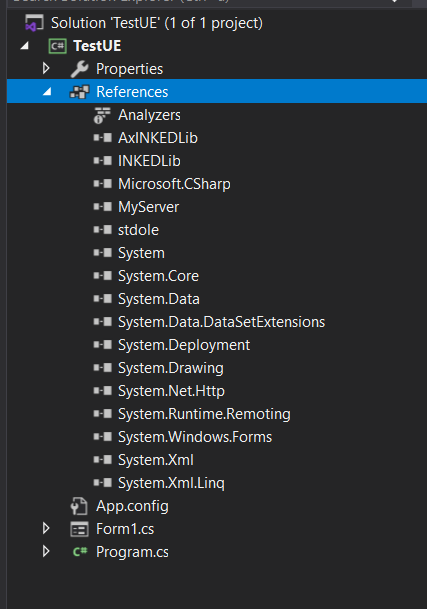Click the reference icon beside System.Windows.Forms
This screenshot has height=609, width=427.
[x=103, y=437]
